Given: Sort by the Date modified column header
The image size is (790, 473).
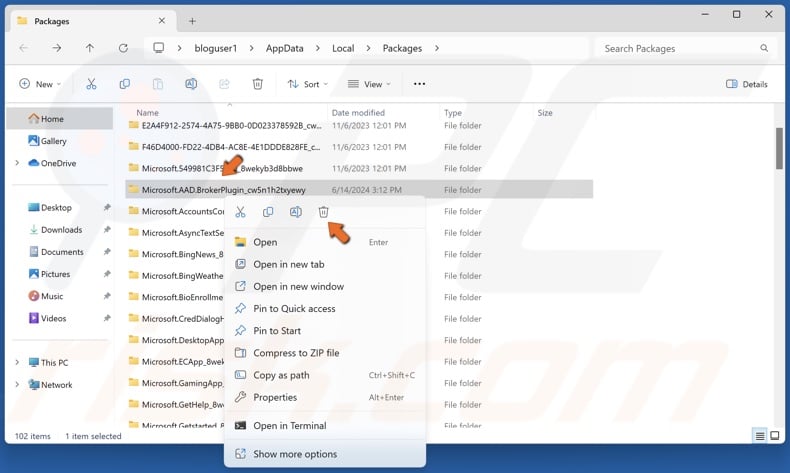Looking at the screenshot, I should pos(358,113).
